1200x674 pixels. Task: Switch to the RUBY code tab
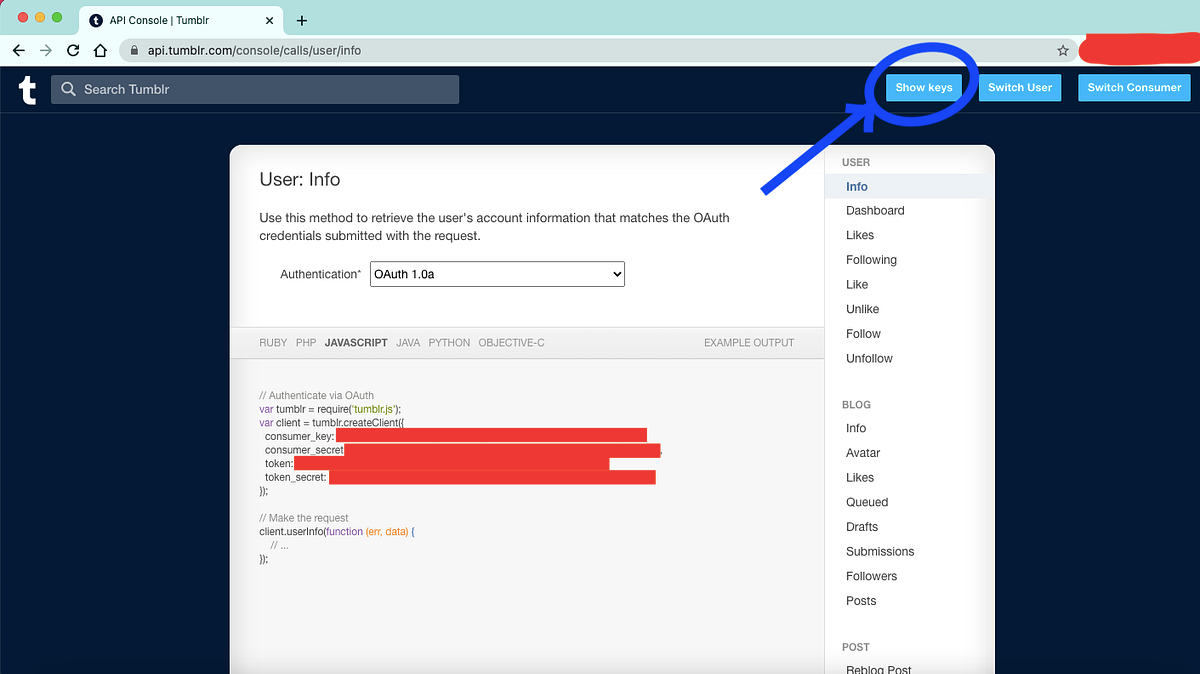click(273, 342)
